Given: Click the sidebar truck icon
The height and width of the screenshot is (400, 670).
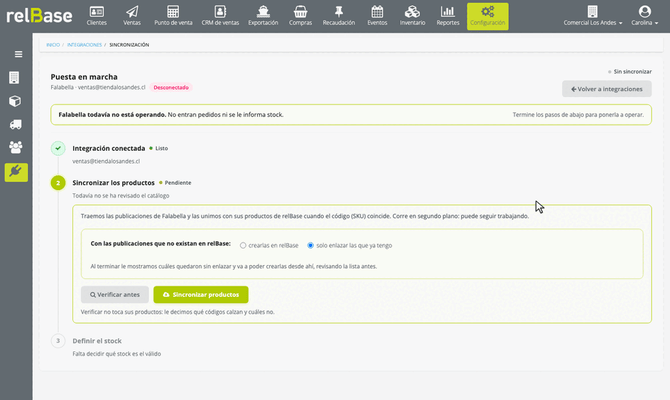Looking at the screenshot, I should pyautogui.click(x=16, y=124).
